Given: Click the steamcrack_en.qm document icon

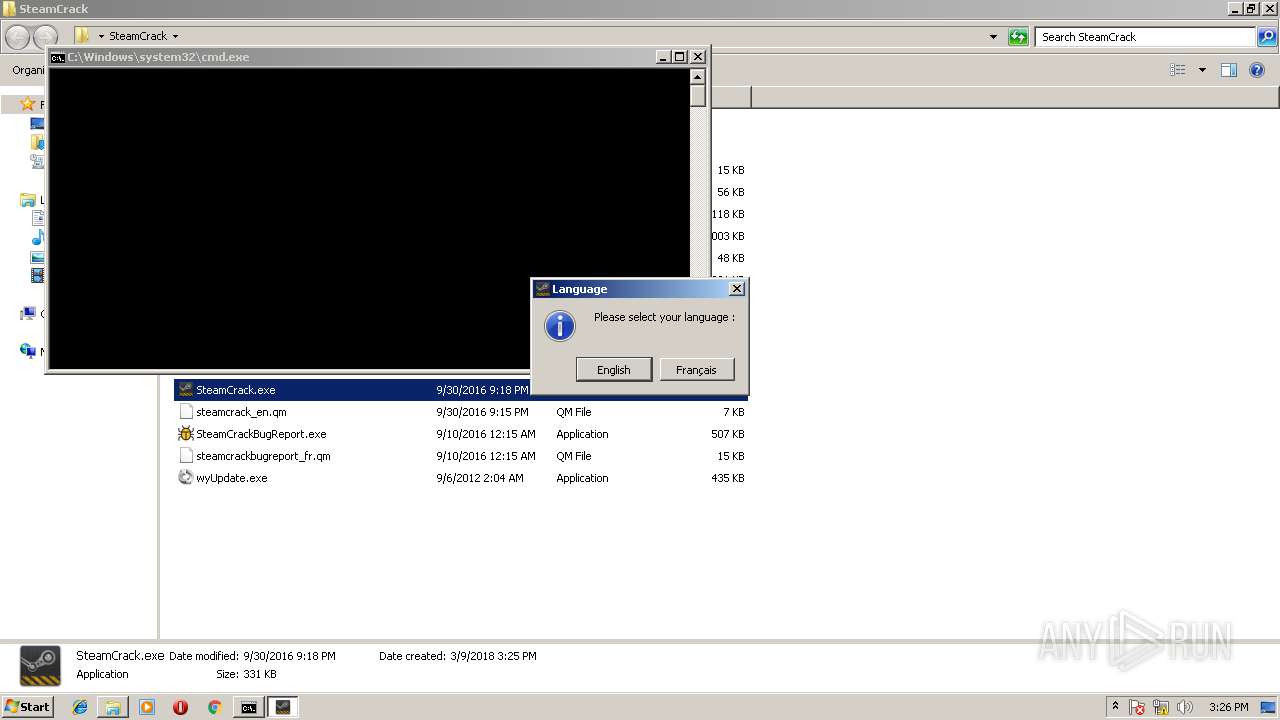Looking at the screenshot, I should [x=185, y=412].
